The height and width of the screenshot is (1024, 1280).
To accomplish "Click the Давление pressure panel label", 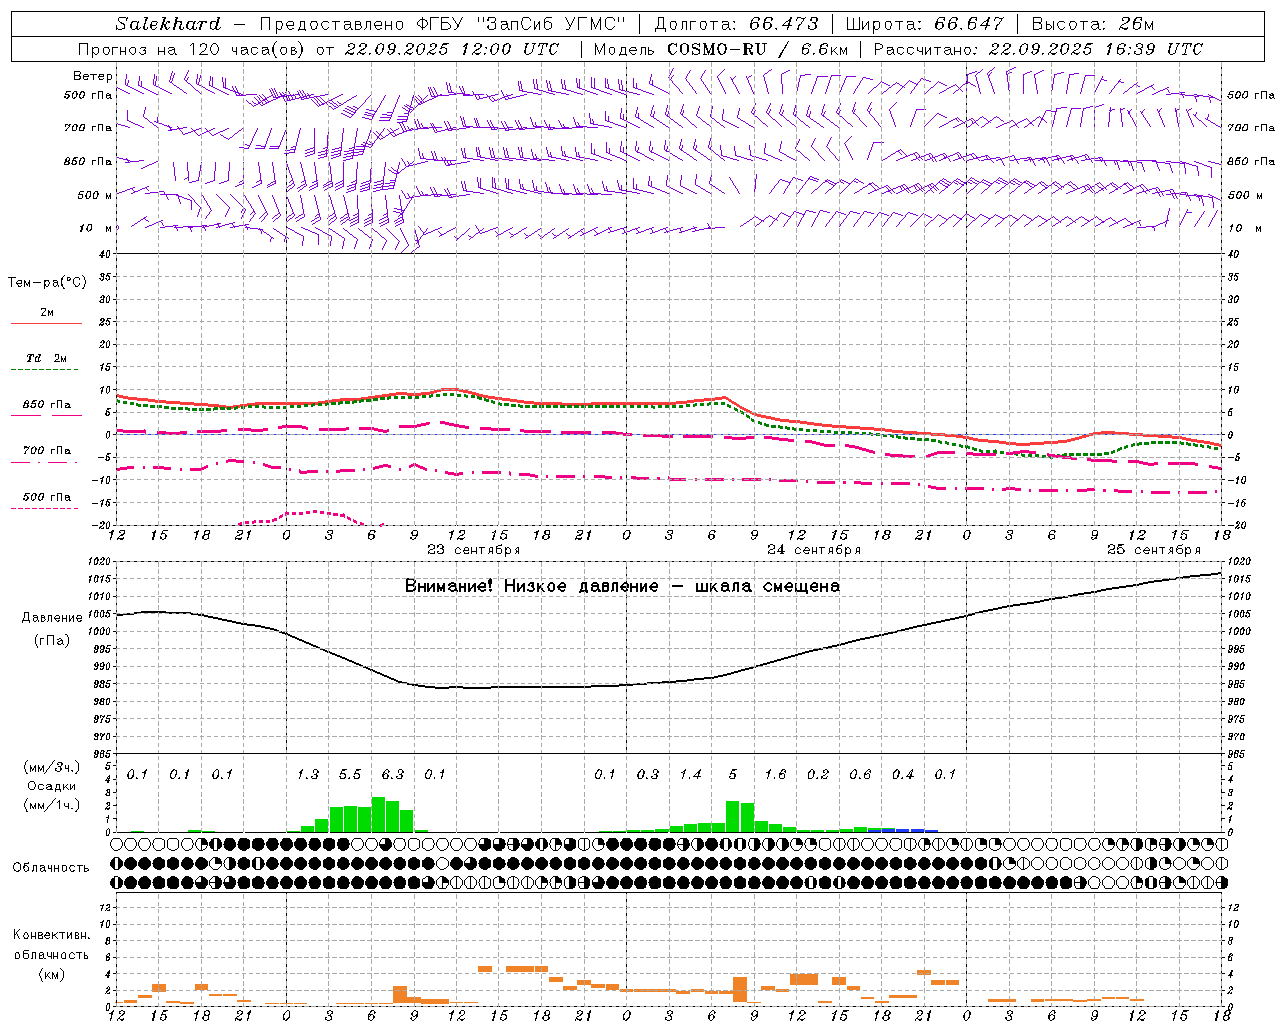I will (52, 618).
